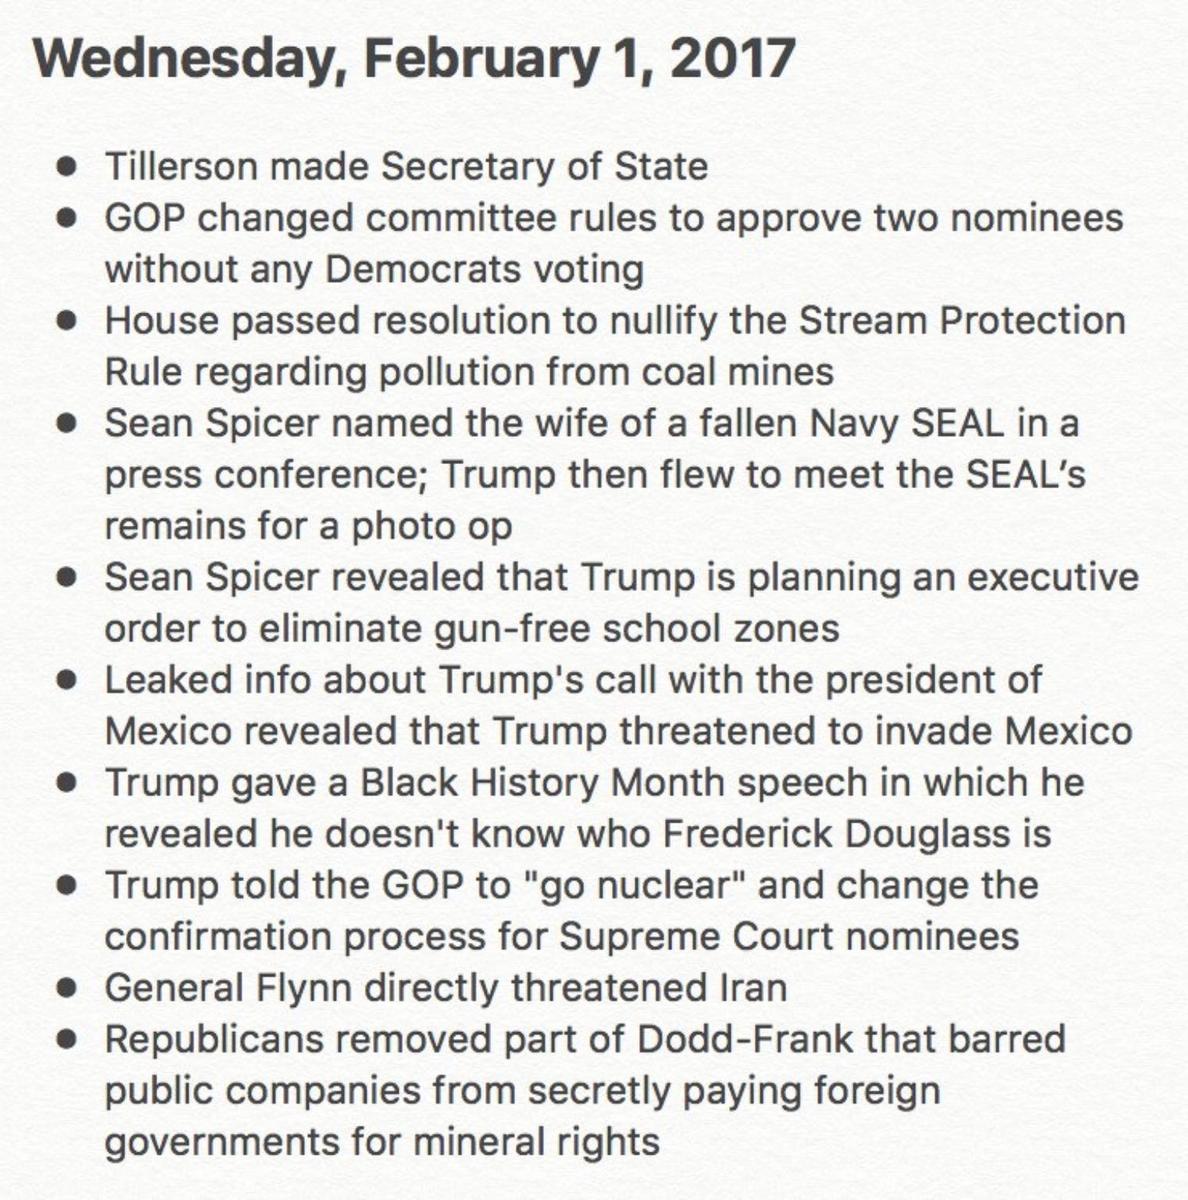Viewport: 1188px width, 1200px height.
Task: Click bullet before Republicans removed part of Dodd-Frank
Action: [69, 1040]
